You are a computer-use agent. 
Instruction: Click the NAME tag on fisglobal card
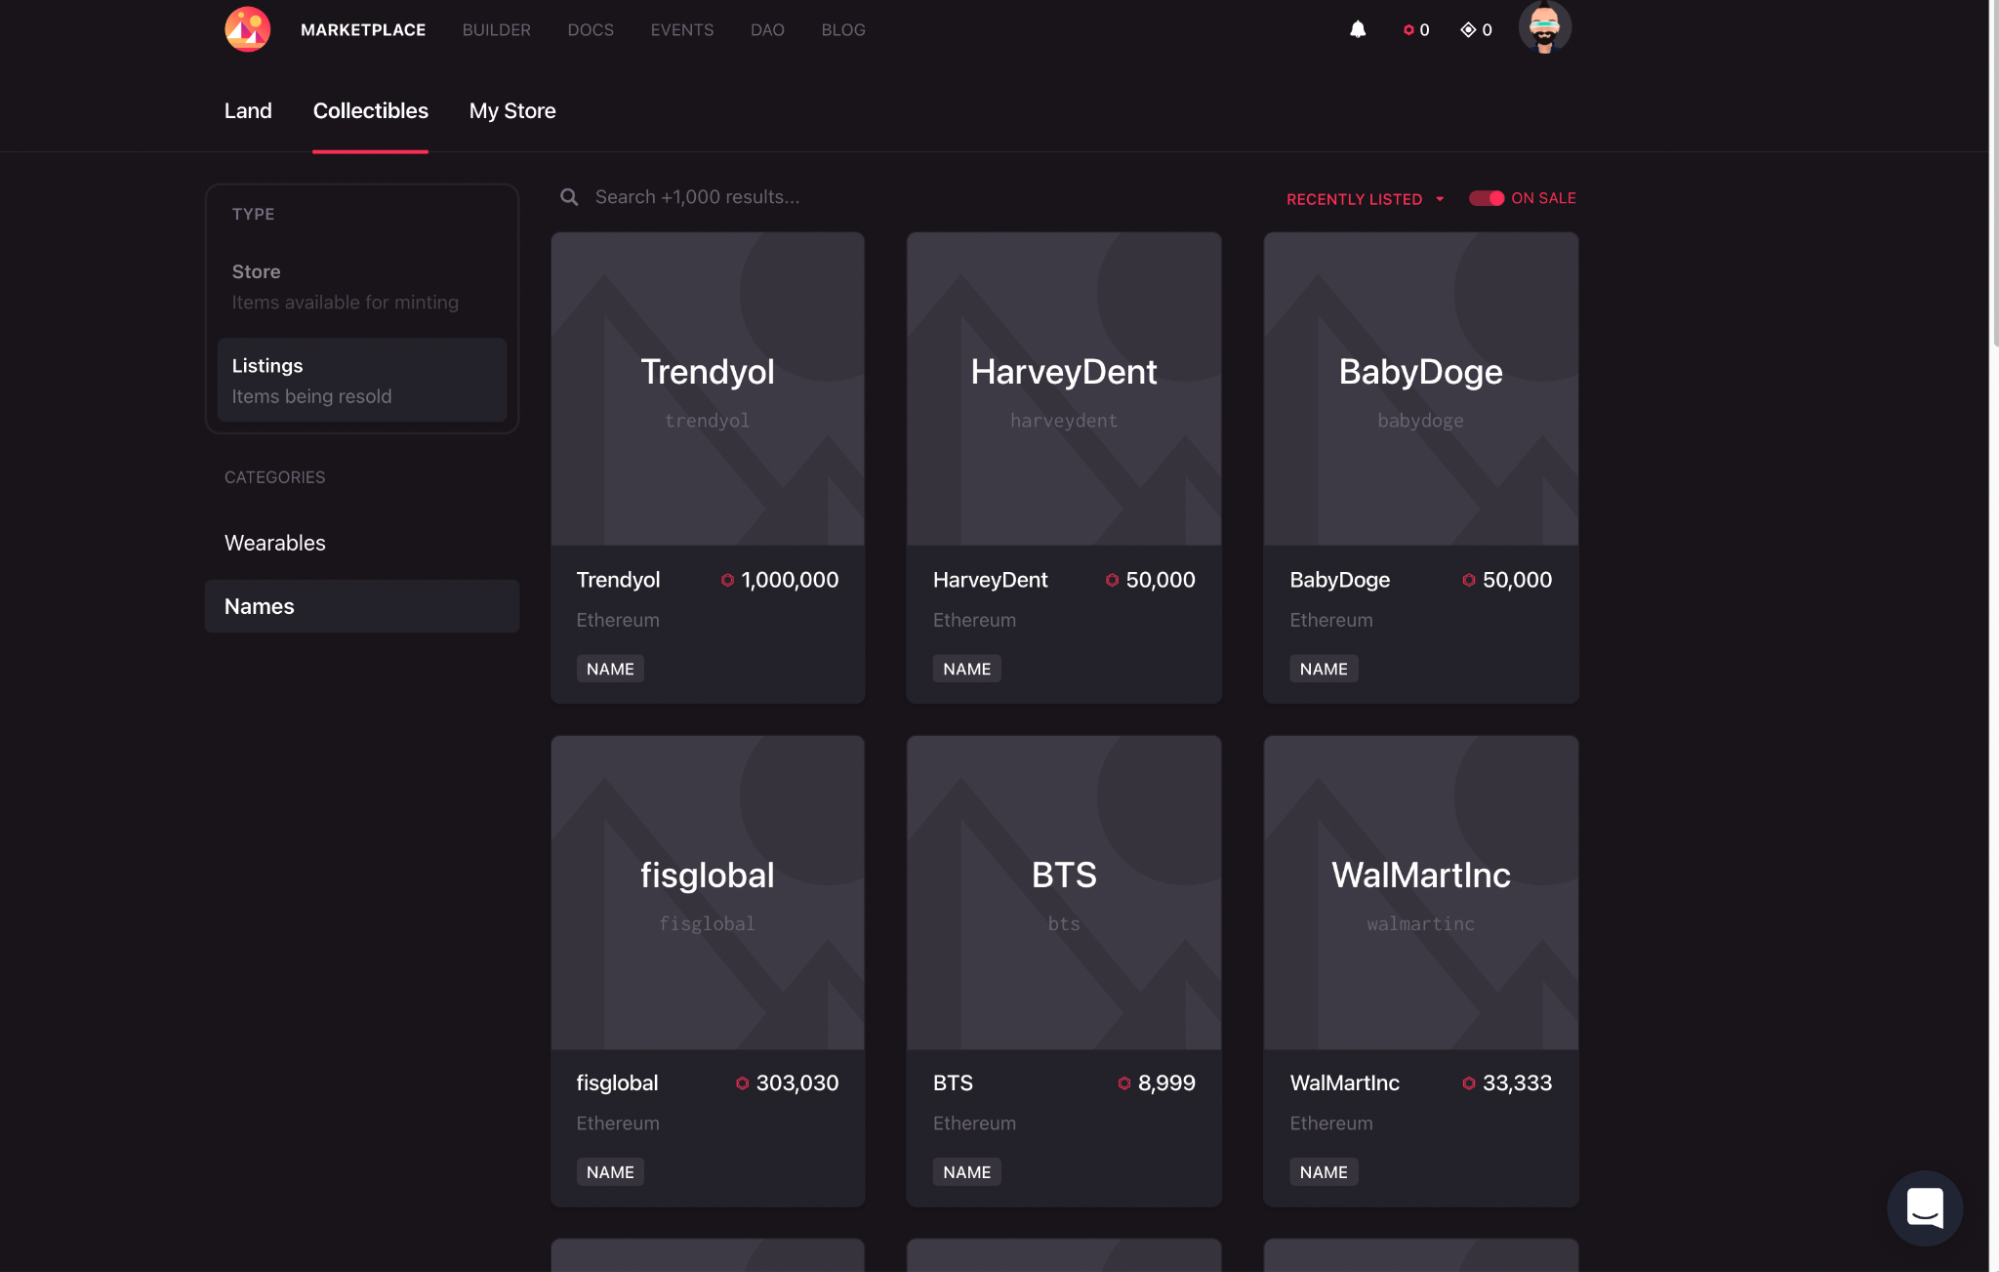pos(610,1172)
